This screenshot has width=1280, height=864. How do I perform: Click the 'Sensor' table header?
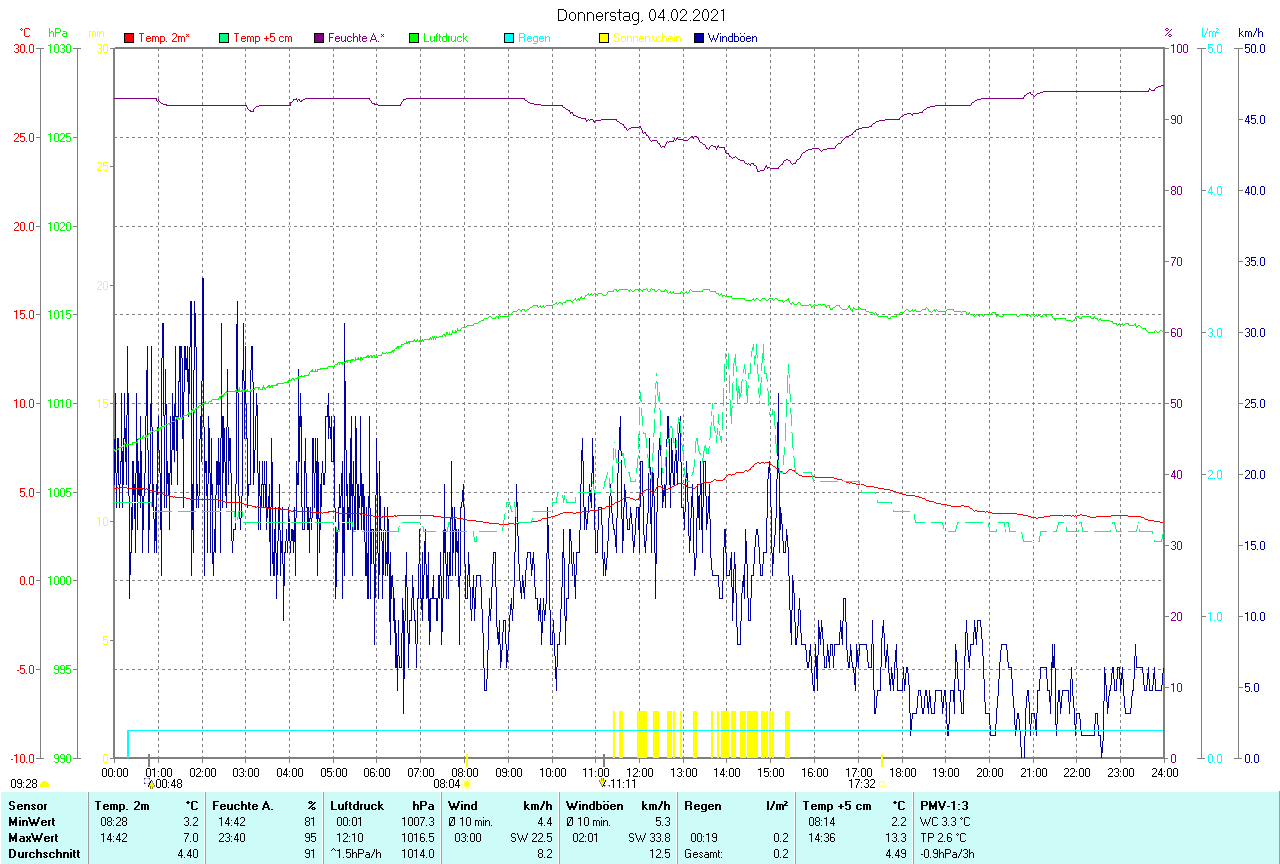[26, 805]
